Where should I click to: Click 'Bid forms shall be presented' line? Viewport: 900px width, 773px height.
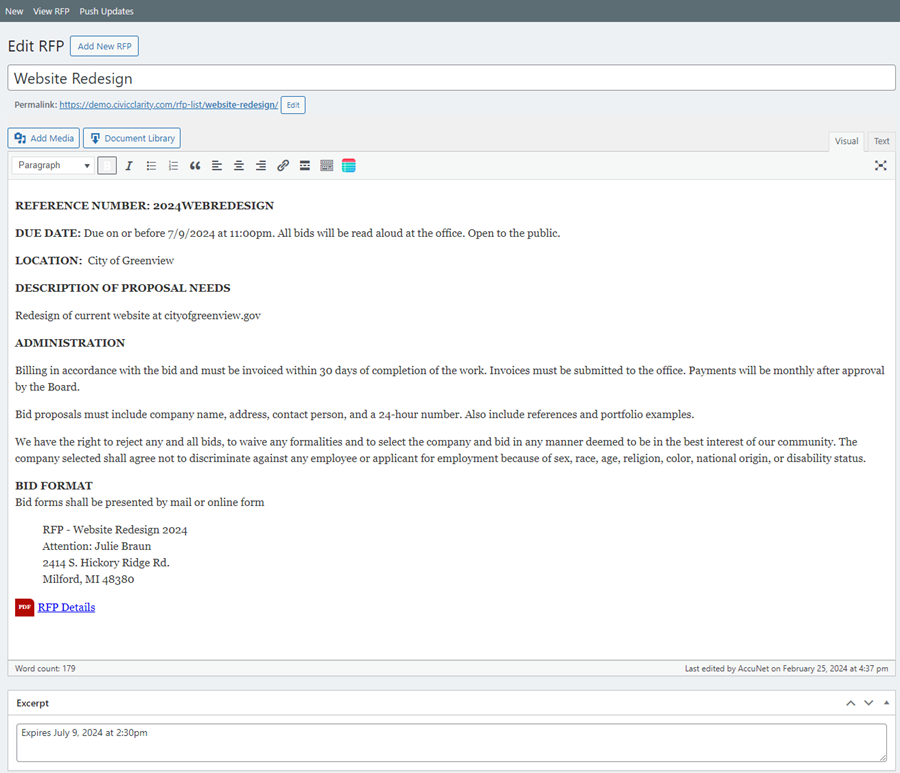(139, 502)
